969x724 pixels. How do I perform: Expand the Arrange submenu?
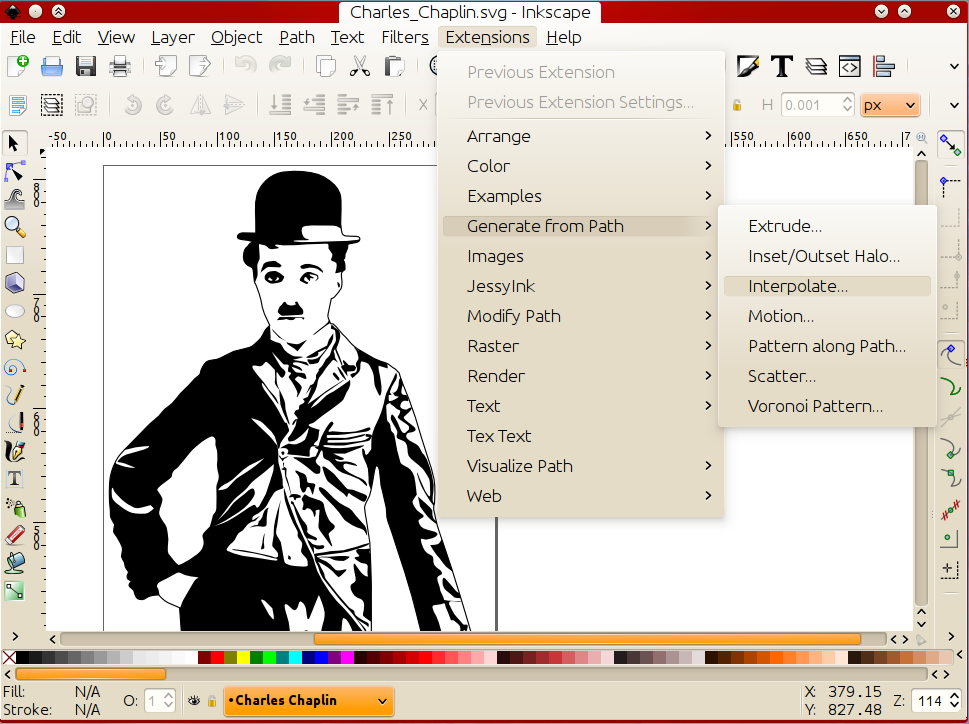[x=583, y=136]
